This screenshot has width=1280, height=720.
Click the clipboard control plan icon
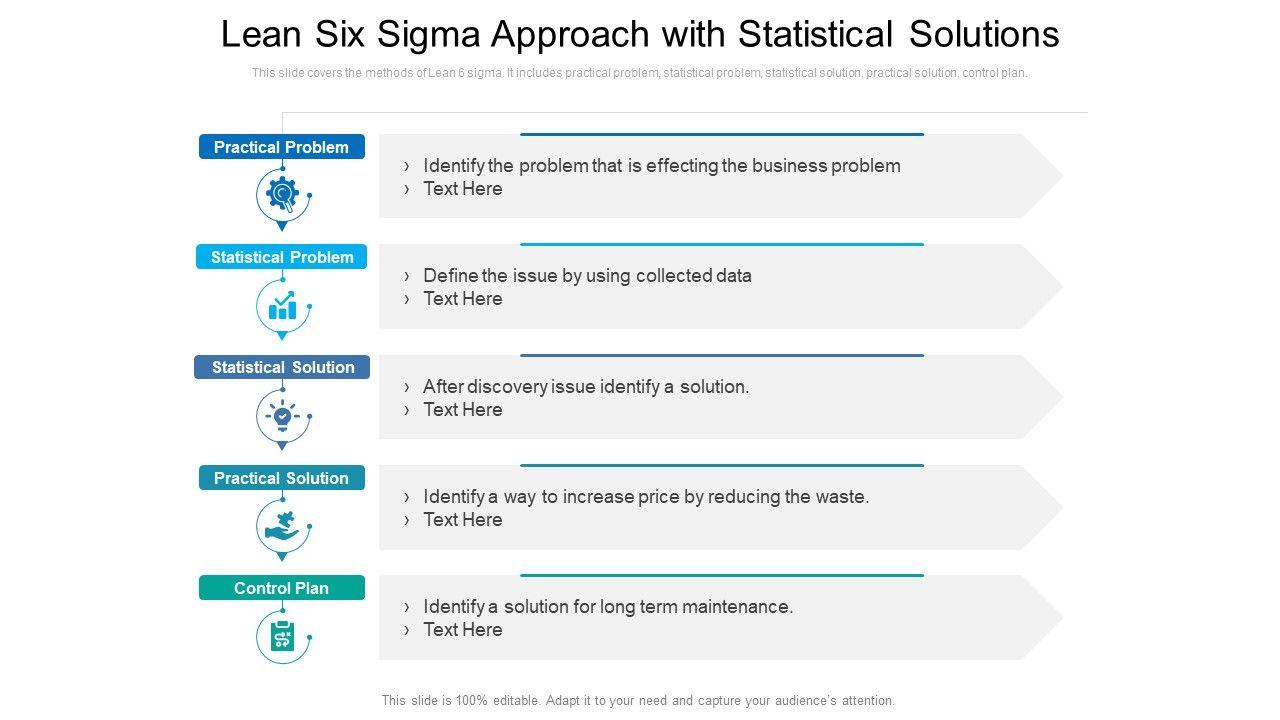coord(282,636)
